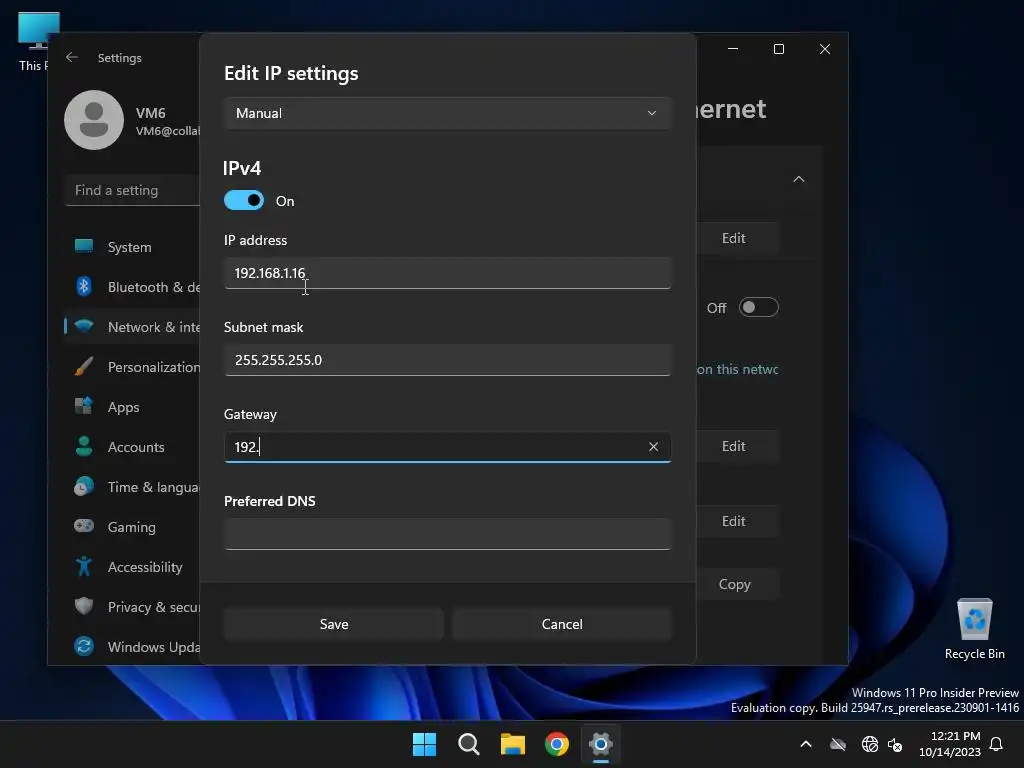Click the Bluetooth icon in sidebar
This screenshot has width=1024, height=768.
coord(84,286)
